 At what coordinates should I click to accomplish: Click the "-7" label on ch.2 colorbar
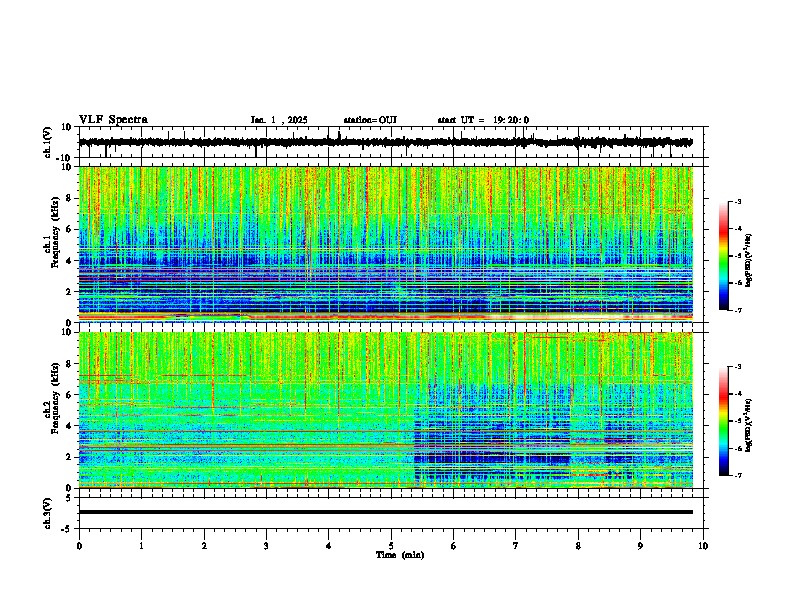tap(737, 475)
